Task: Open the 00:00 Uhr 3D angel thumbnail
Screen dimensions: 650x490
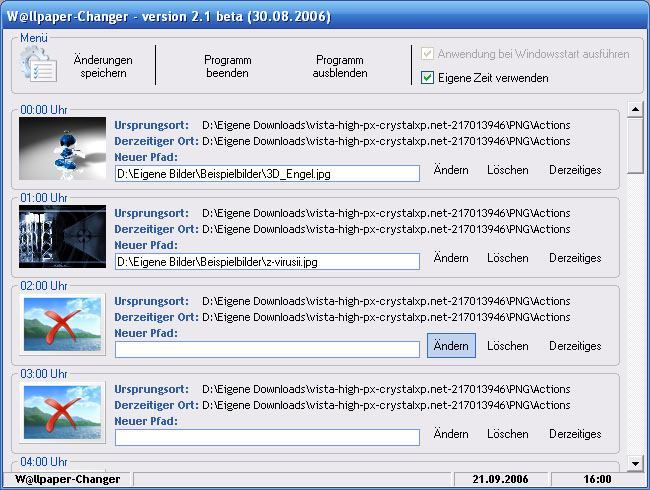Action: pyautogui.click(x=63, y=148)
